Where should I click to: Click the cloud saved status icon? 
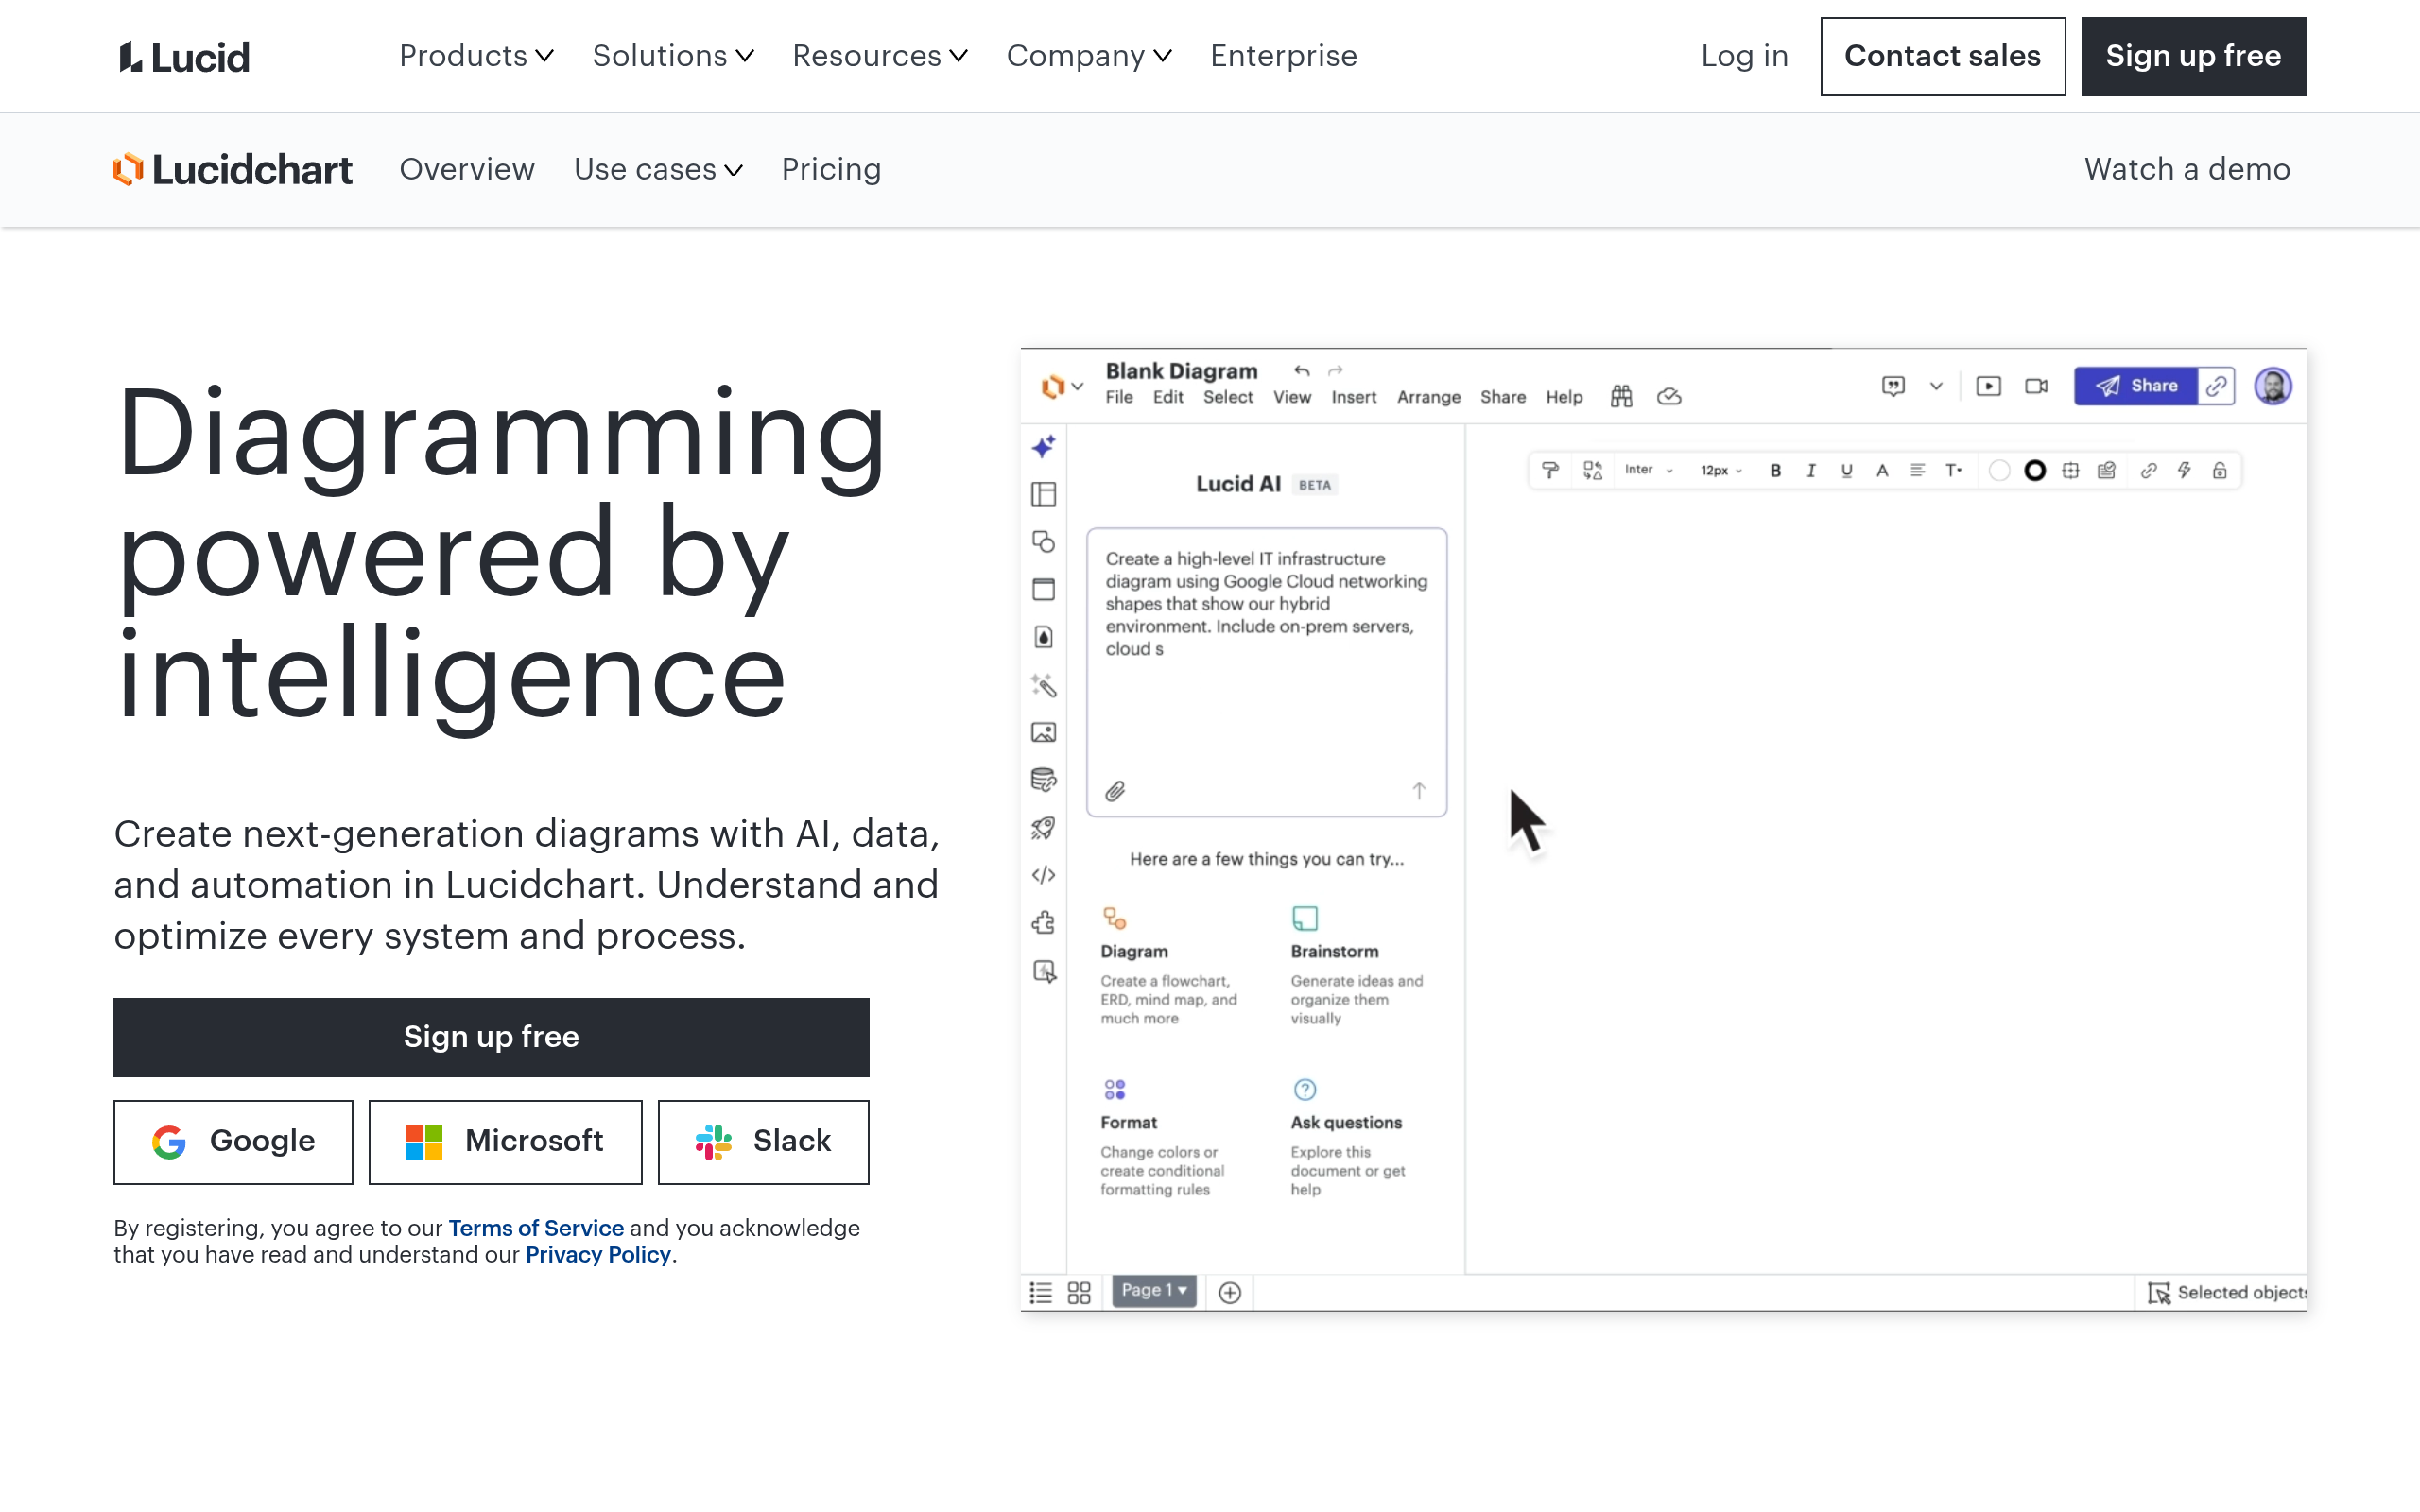[x=1669, y=397]
